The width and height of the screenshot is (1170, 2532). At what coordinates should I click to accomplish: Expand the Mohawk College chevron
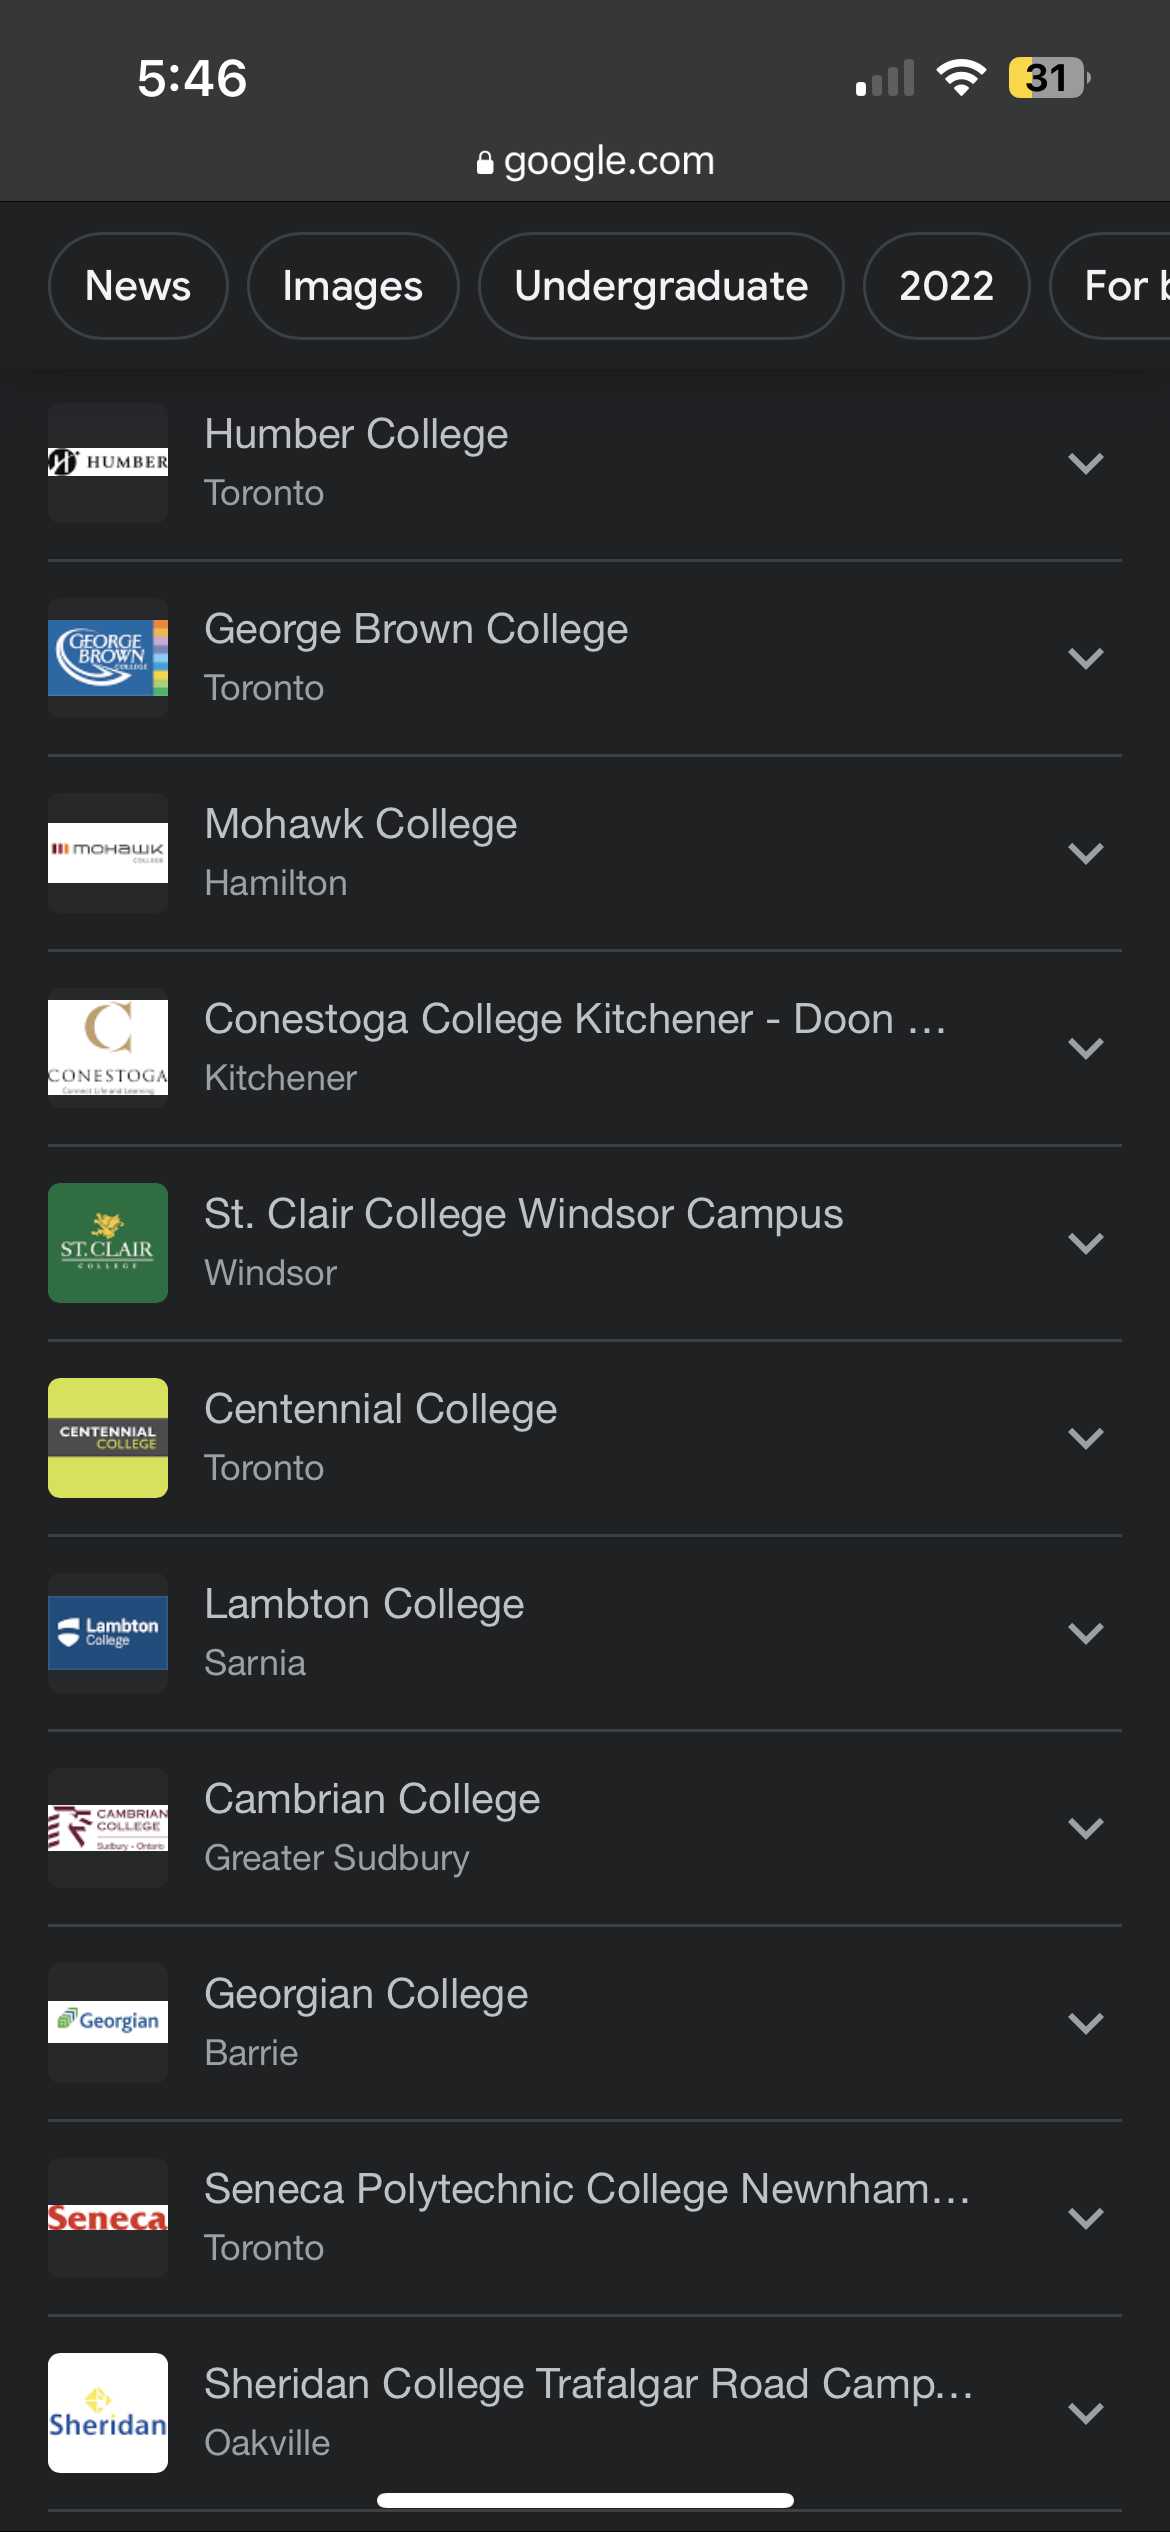click(1085, 853)
